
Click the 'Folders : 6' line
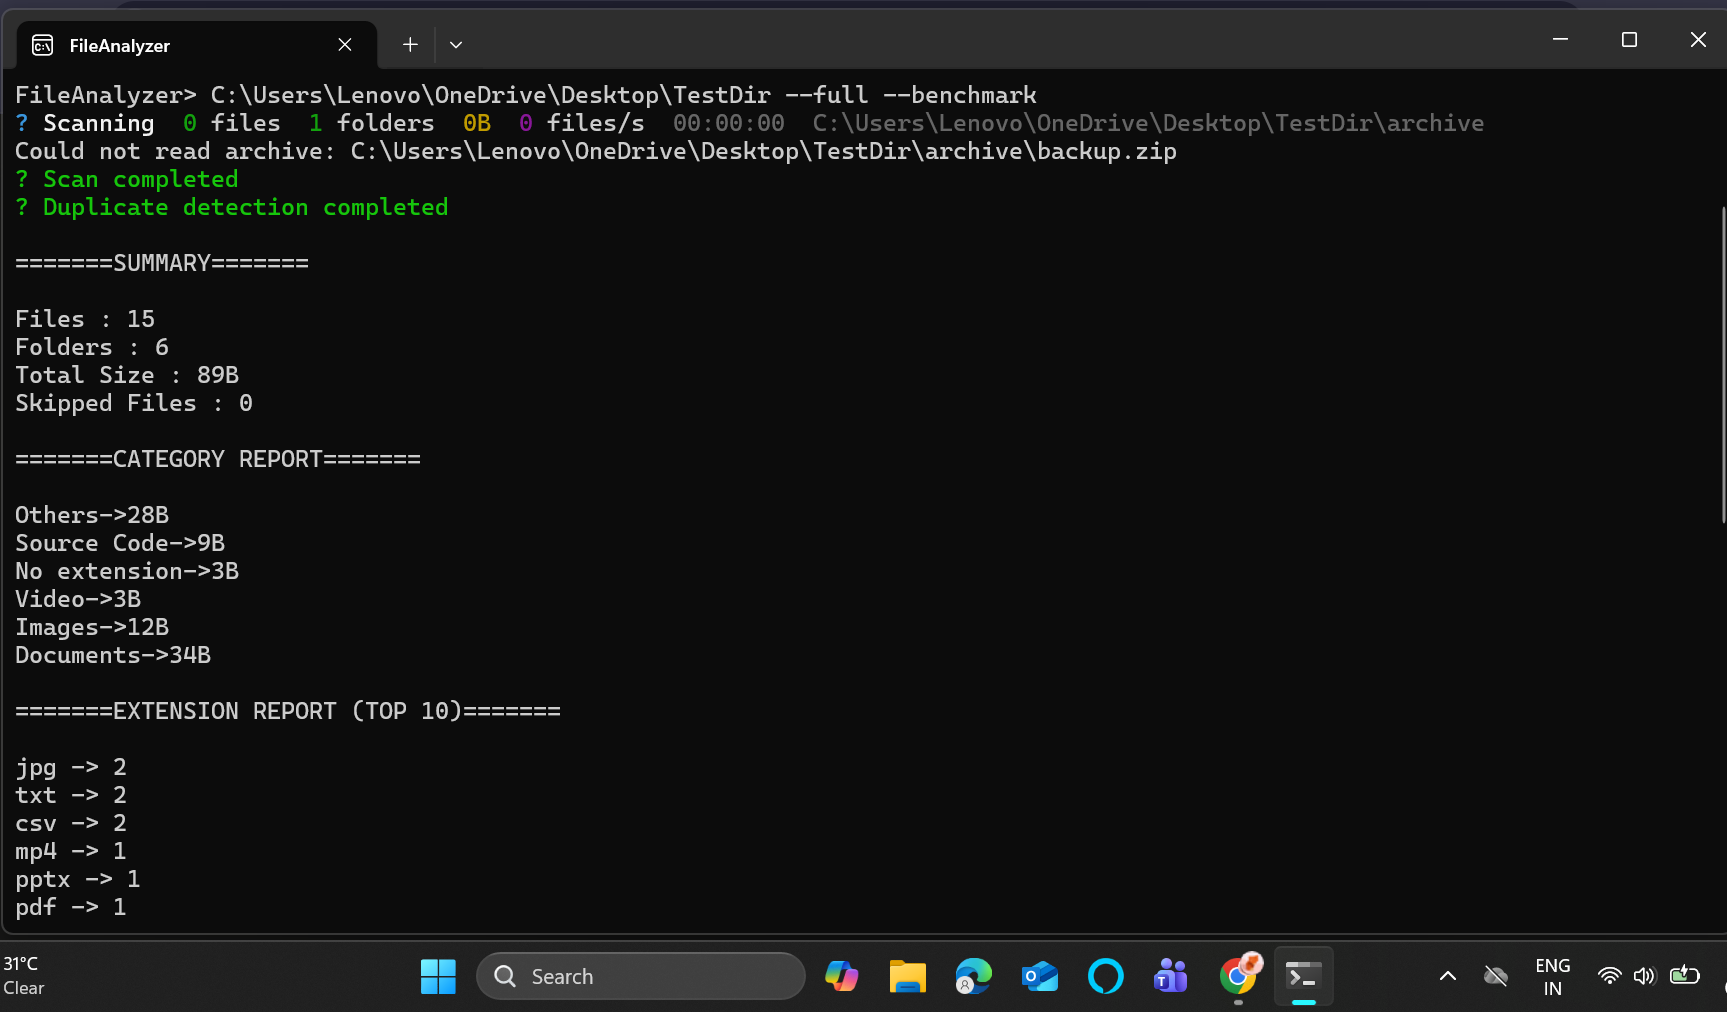pyautogui.click(x=92, y=347)
